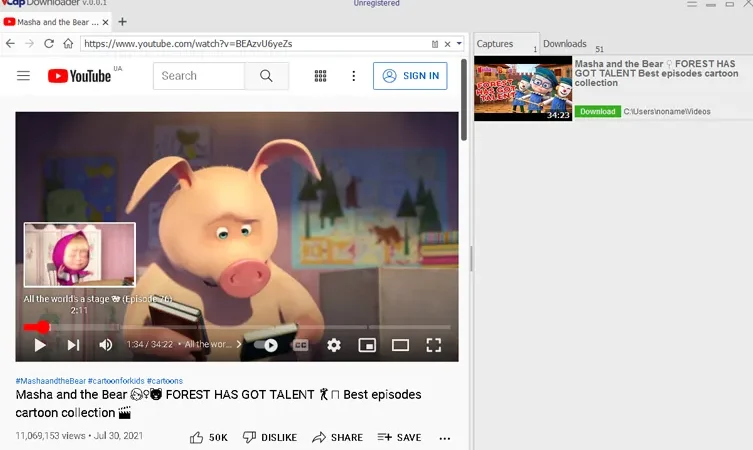The height and width of the screenshot is (450, 753).
Task: Reload the page with the refresh icon
Action: pos(49,44)
